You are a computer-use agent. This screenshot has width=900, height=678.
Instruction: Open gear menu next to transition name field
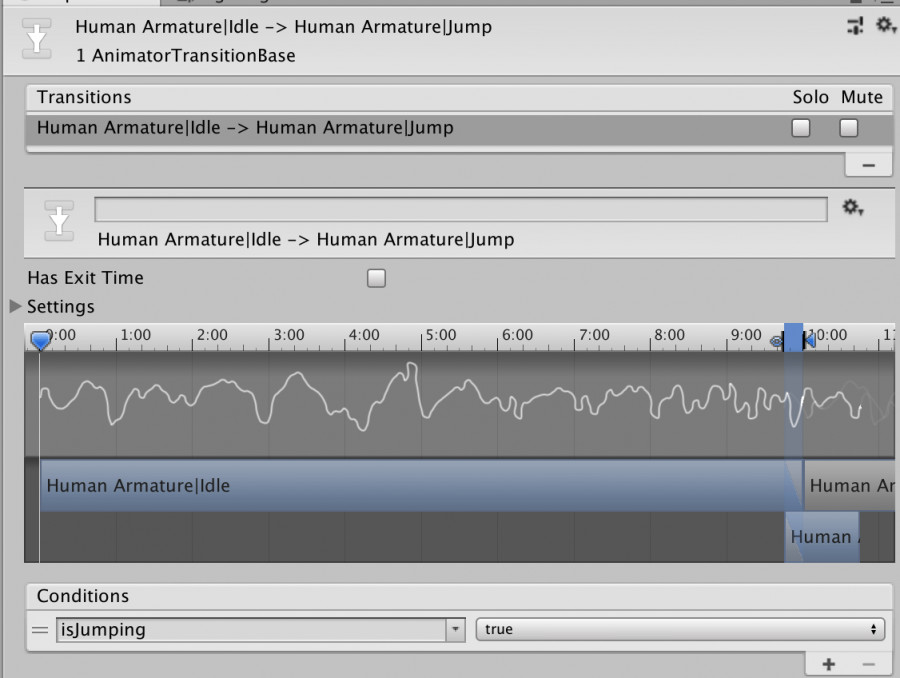point(853,207)
